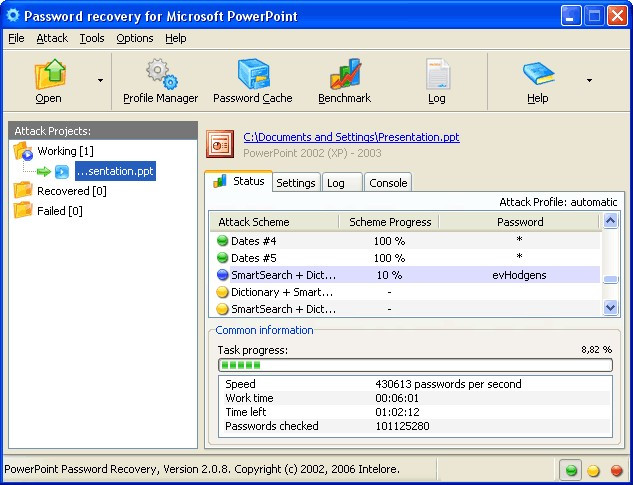Click the PowerPoint file icon
The image size is (633, 485).
click(220, 144)
